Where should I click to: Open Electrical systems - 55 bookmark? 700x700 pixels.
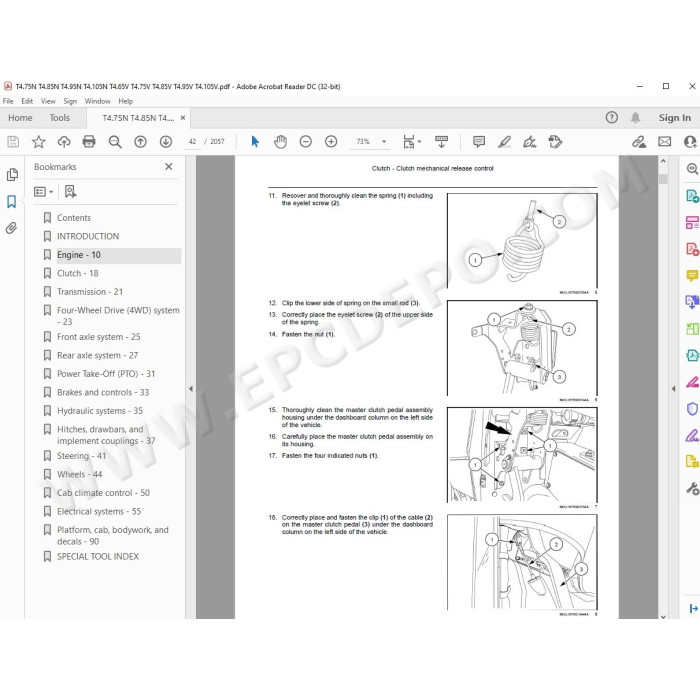(99, 512)
